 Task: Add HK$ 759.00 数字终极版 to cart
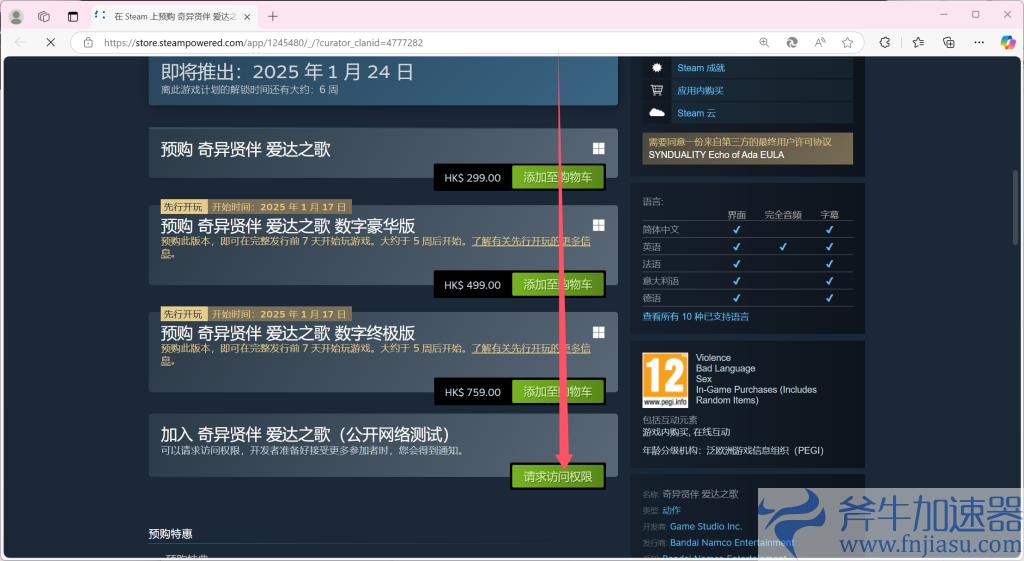558,392
